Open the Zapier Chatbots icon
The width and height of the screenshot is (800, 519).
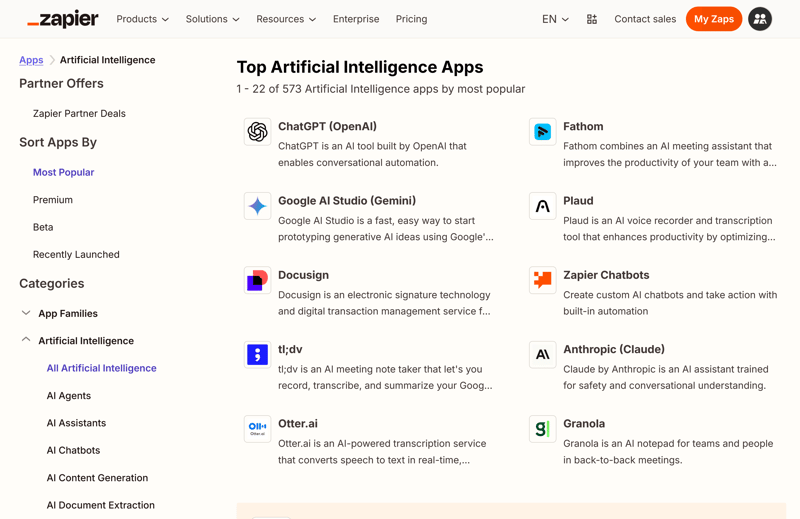click(x=542, y=280)
